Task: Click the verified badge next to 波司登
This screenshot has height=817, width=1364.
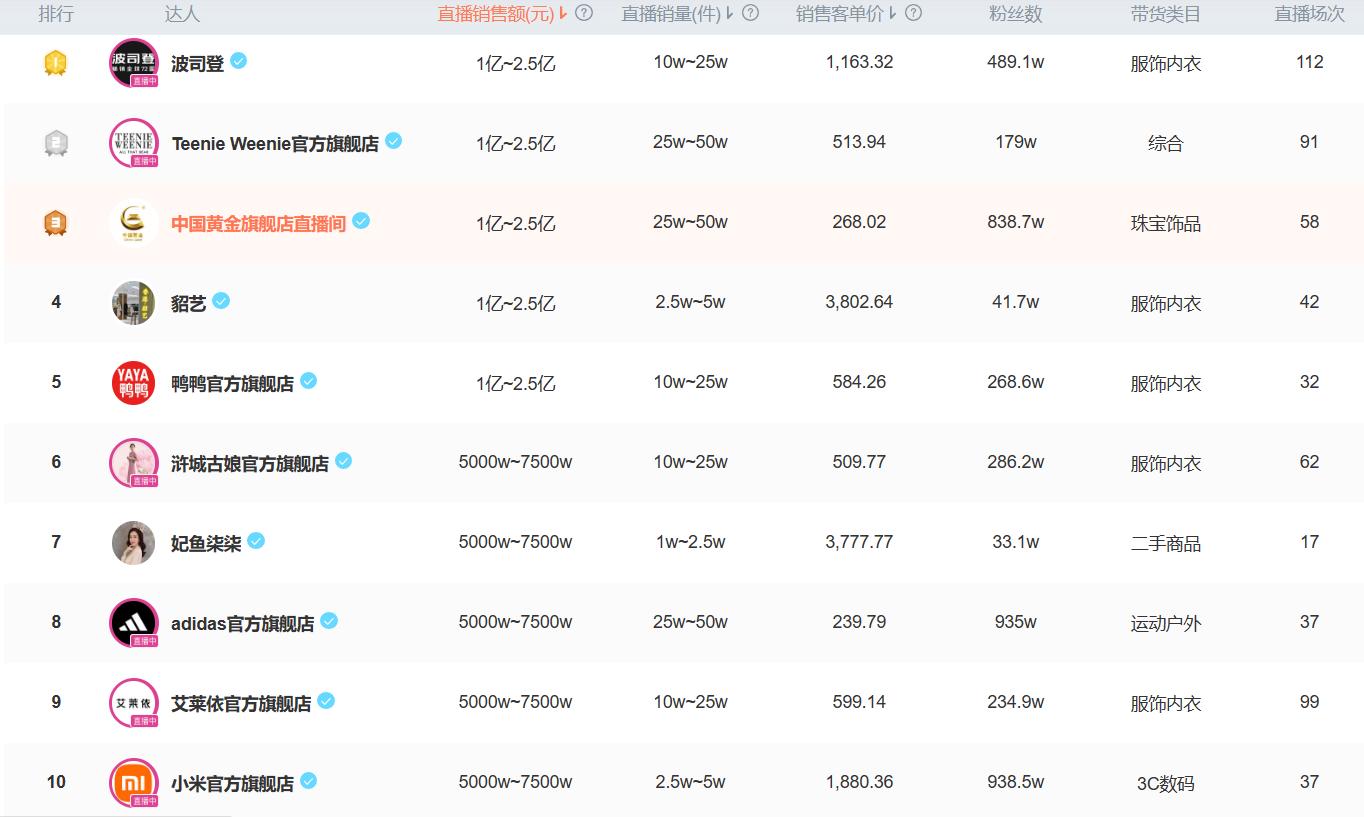Action: click(x=238, y=61)
